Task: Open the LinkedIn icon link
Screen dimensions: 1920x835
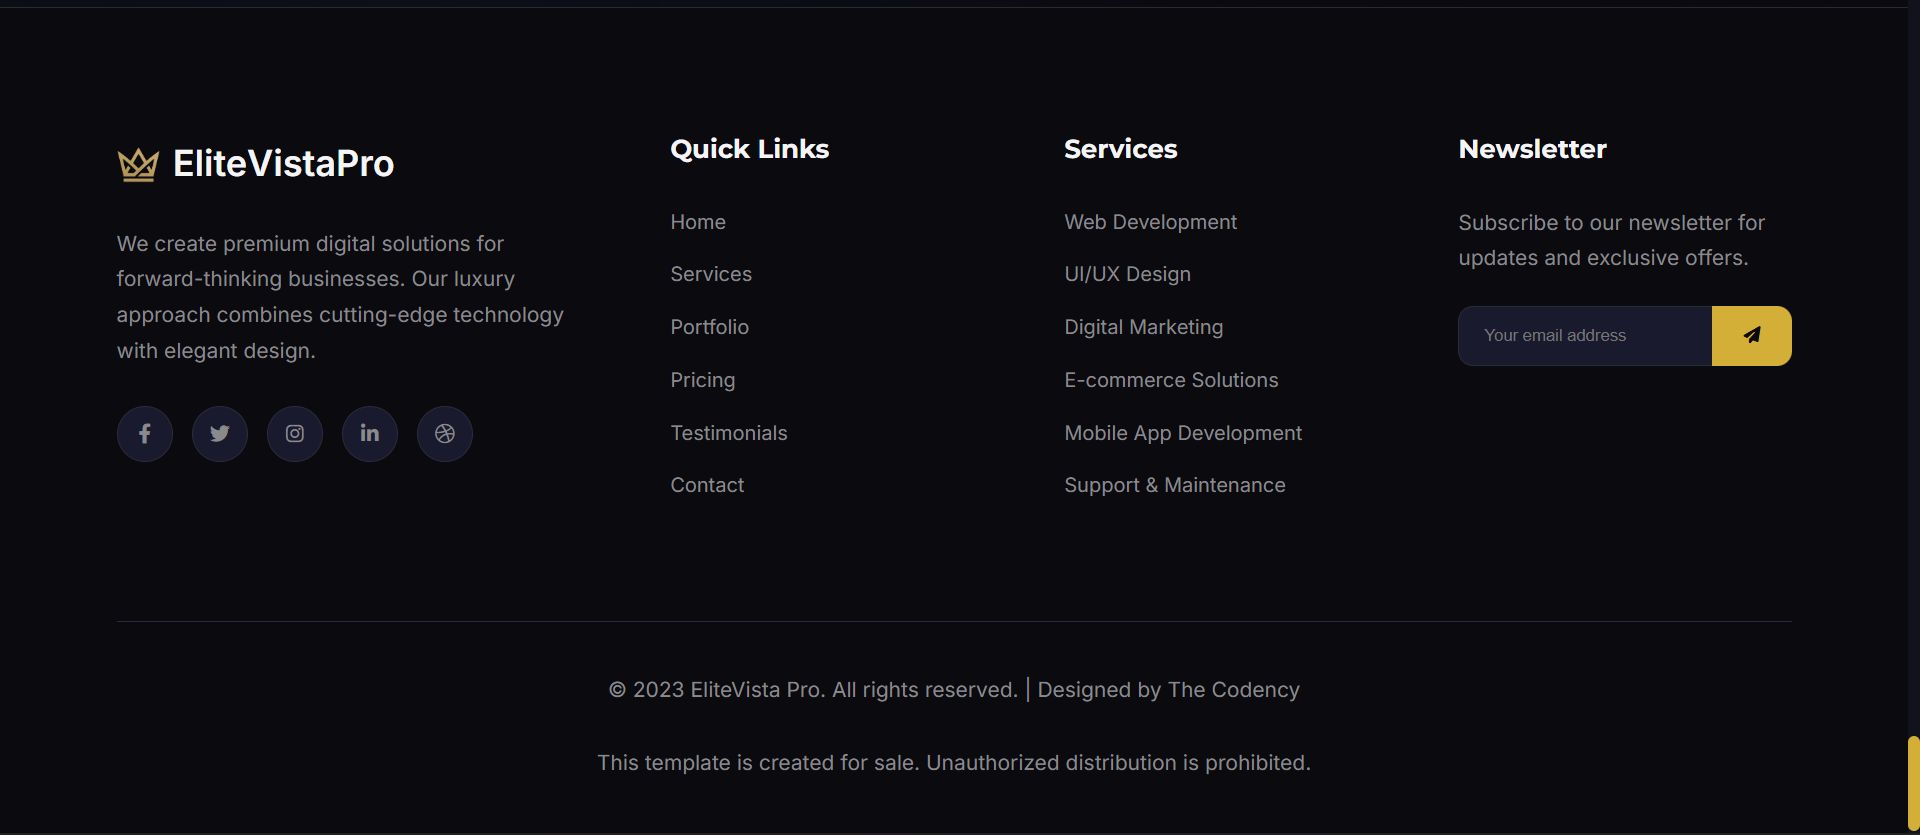Action: (370, 434)
